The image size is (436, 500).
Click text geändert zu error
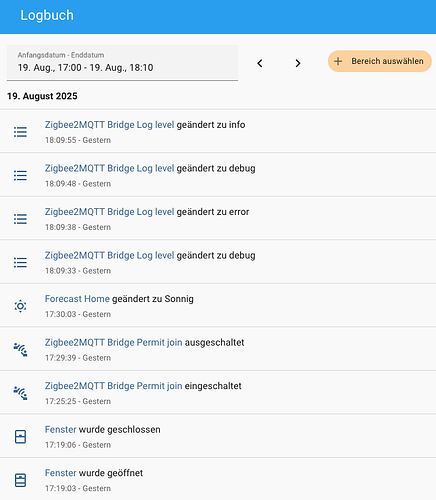tap(213, 212)
